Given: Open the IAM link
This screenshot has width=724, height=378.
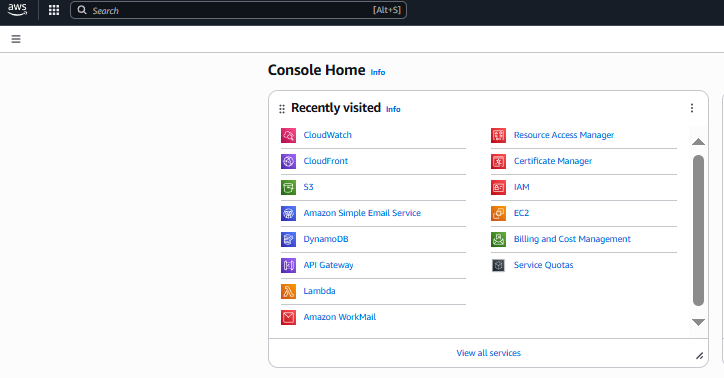Looking at the screenshot, I should (521, 187).
